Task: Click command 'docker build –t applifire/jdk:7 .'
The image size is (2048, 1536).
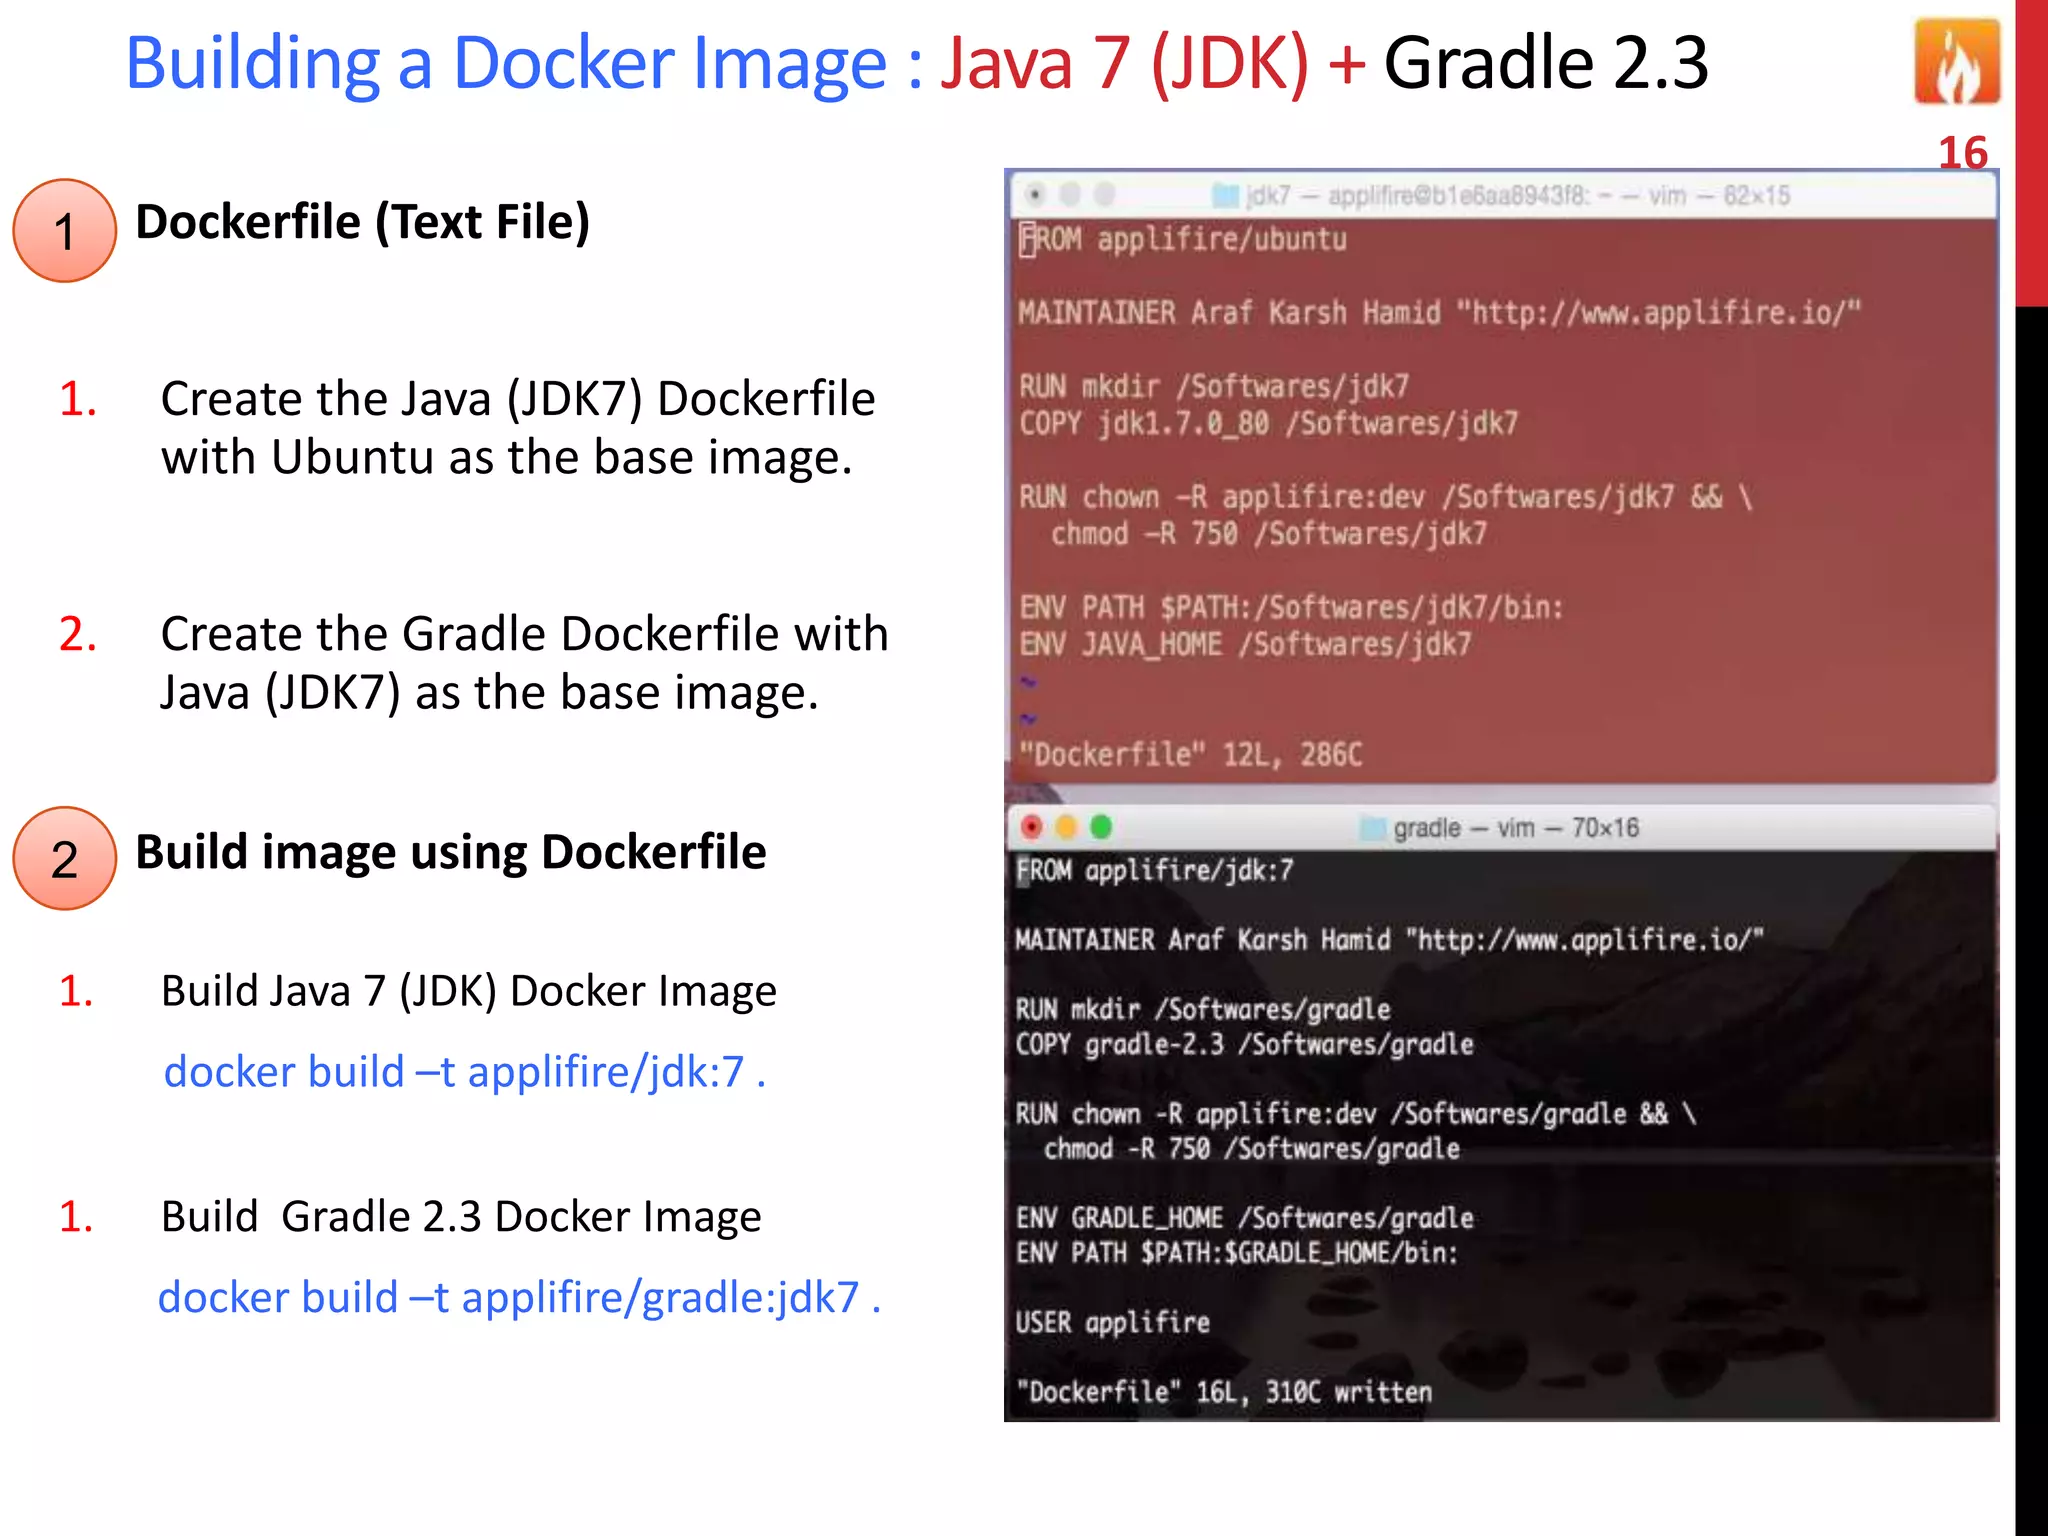Action: (465, 1072)
